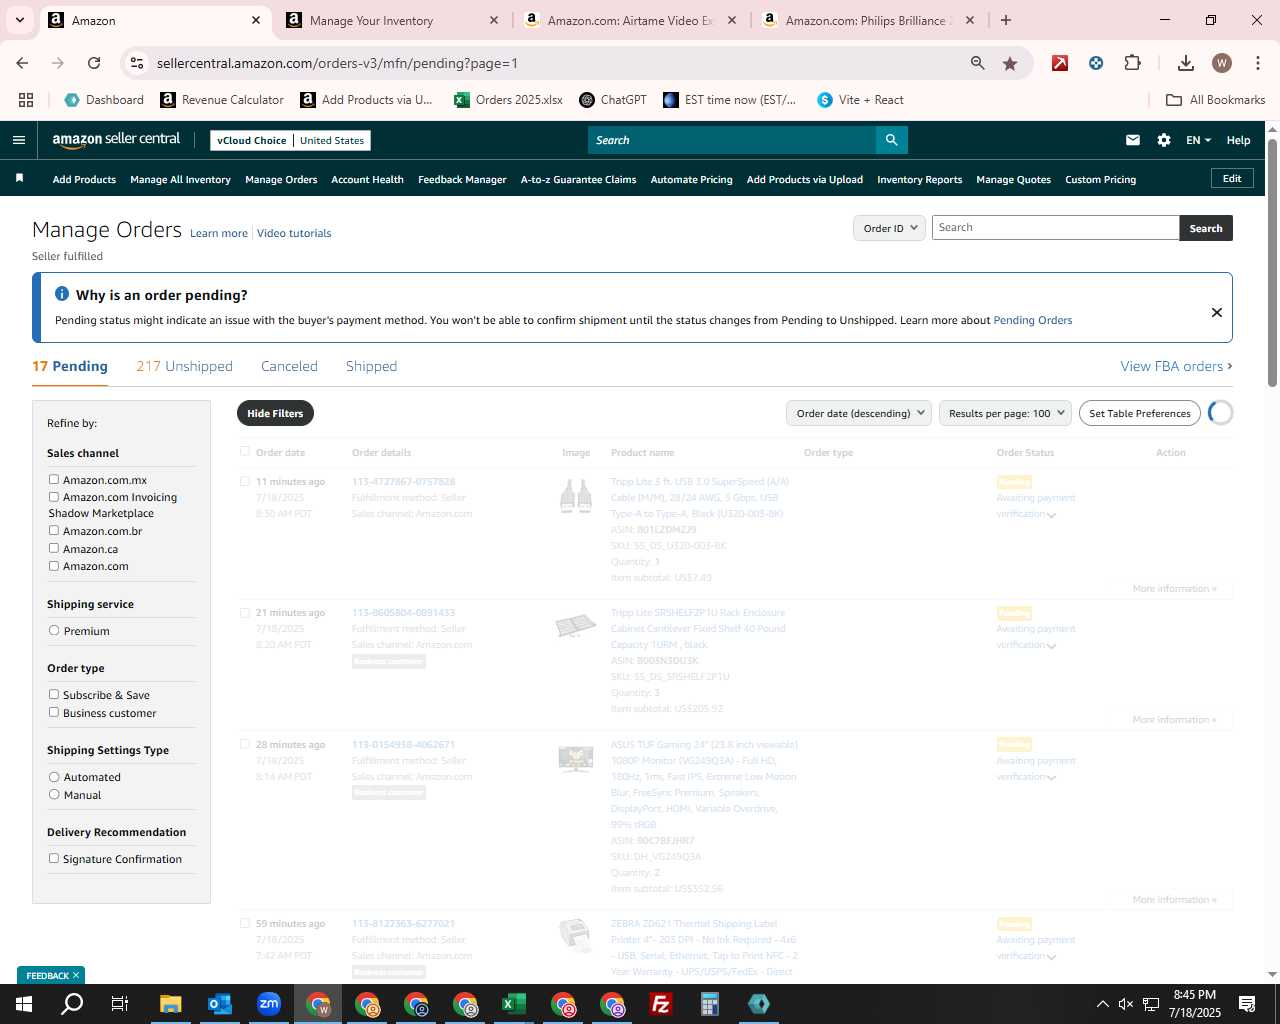Image resolution: width=1280 pixels, height=1024 pixels.
Task: Open the bookmarks apps grid icon
Action: tap(26, 100)
